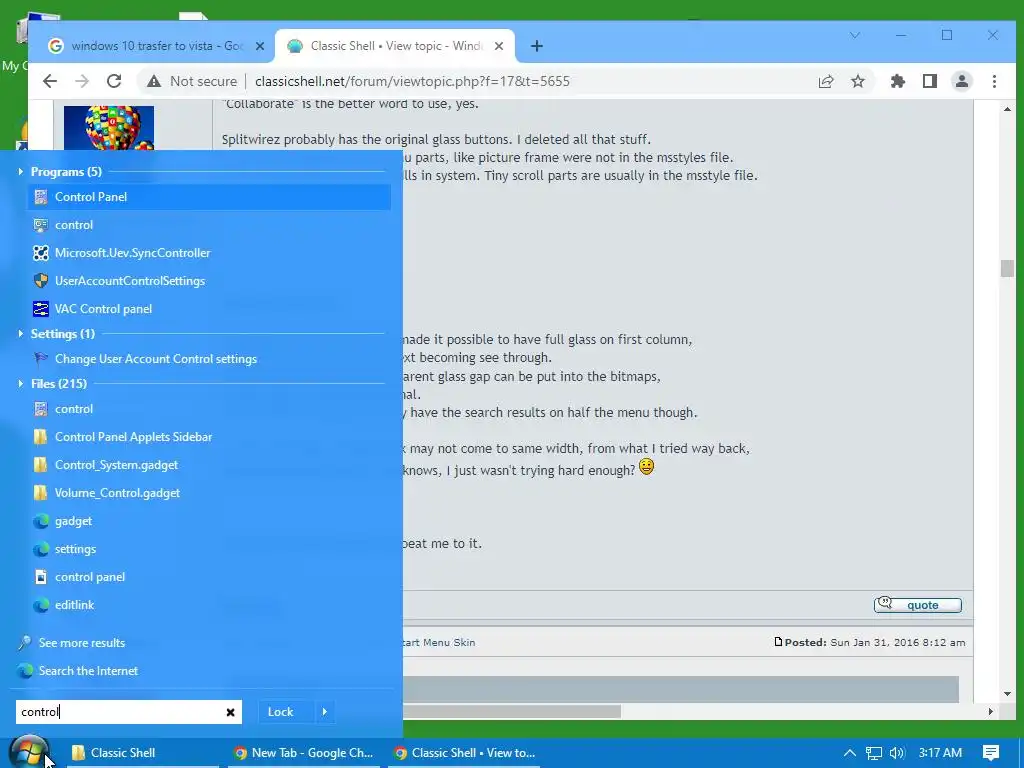Go back in Chrome
This screenshot has height=768, width=1024.
pyautogui.click(x=50, y=81)
